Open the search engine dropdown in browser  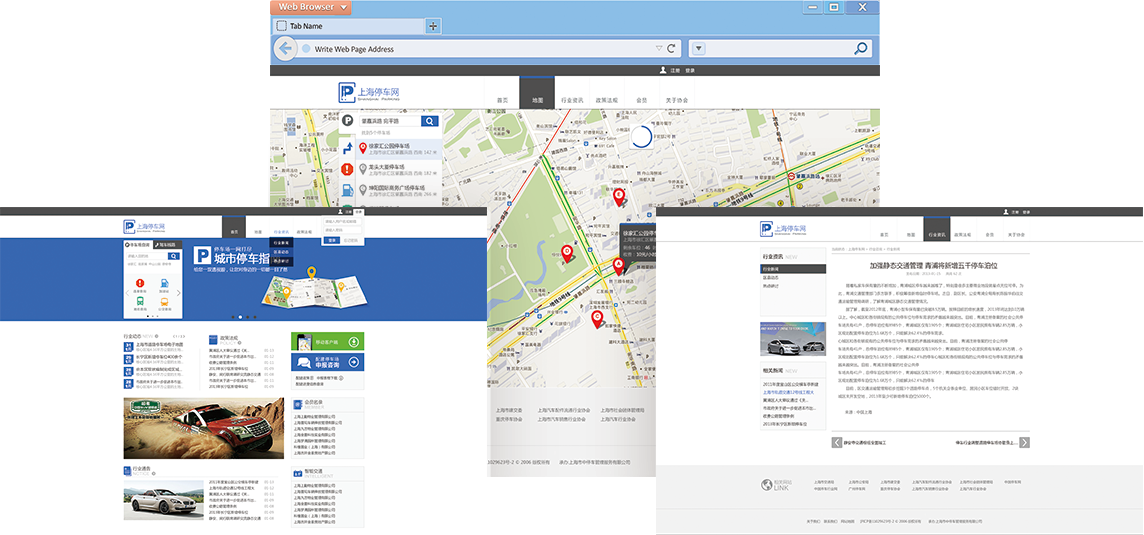[x=699, y=49]
